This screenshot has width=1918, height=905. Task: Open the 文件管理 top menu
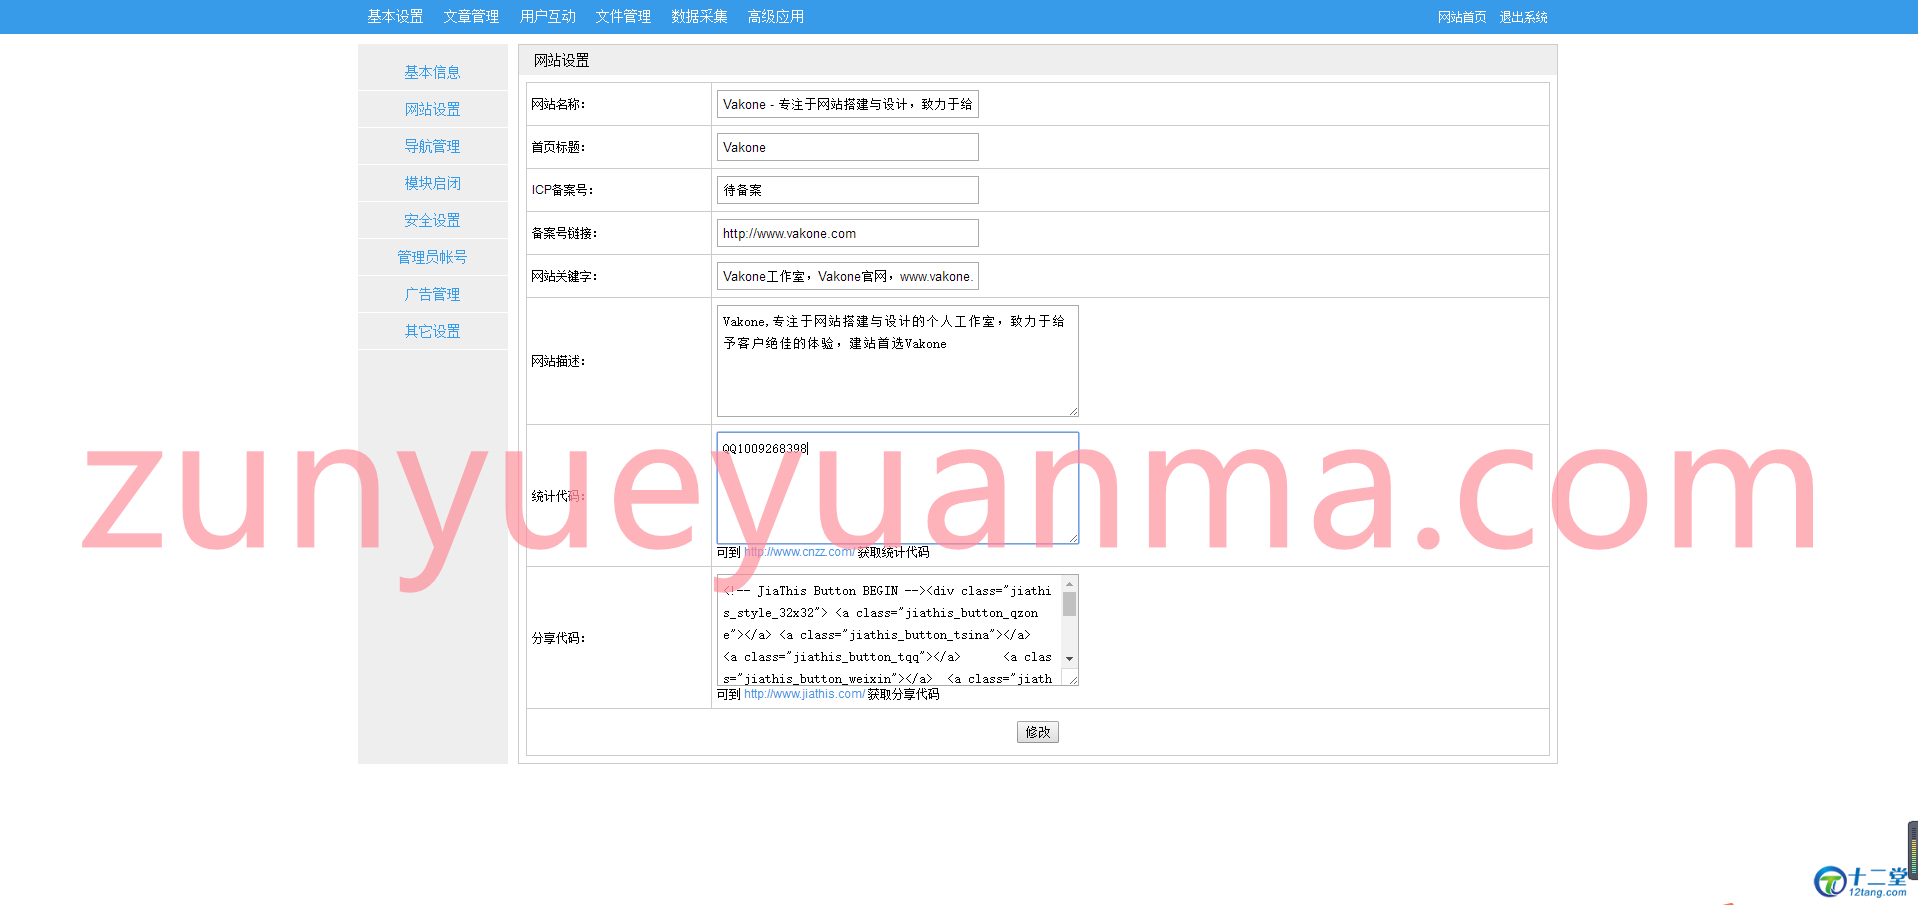click(623, 16)
